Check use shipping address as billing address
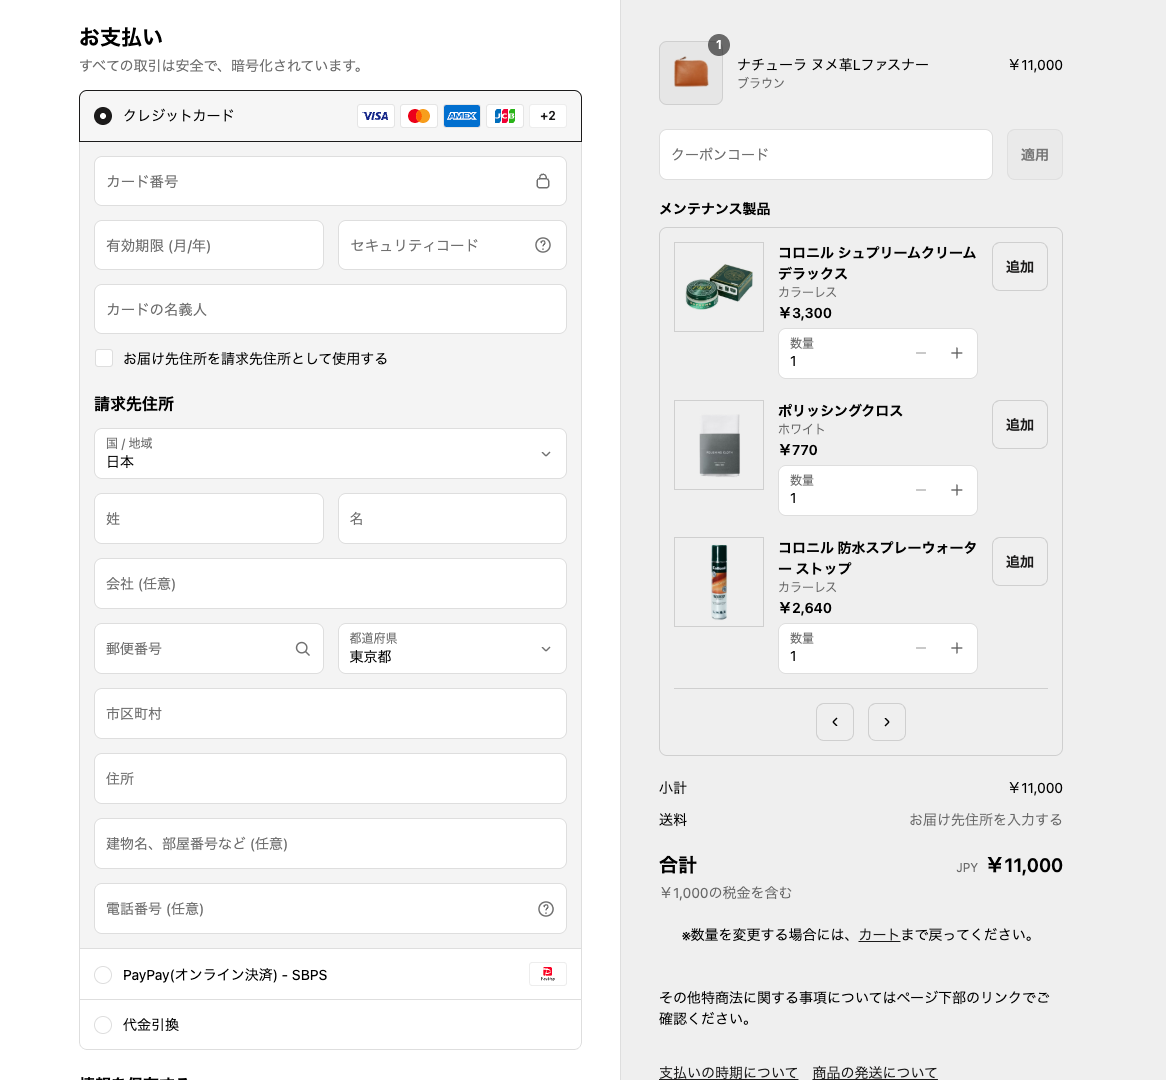Image resolution: width=1166 pixels, height=1080 pixels. (104, 358)
